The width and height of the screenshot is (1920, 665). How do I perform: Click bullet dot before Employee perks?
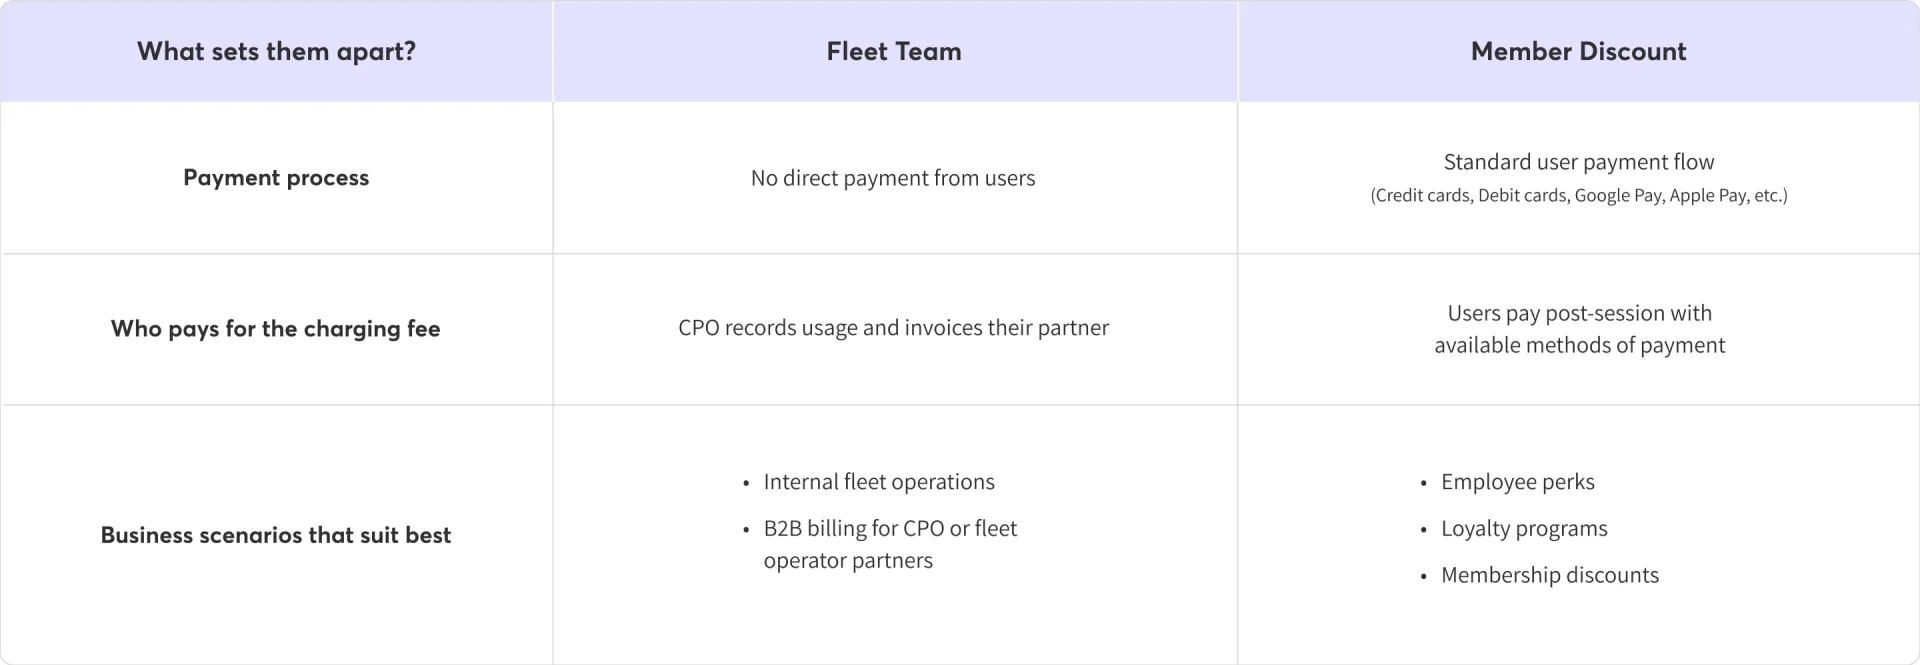[x=1423, y=484]
